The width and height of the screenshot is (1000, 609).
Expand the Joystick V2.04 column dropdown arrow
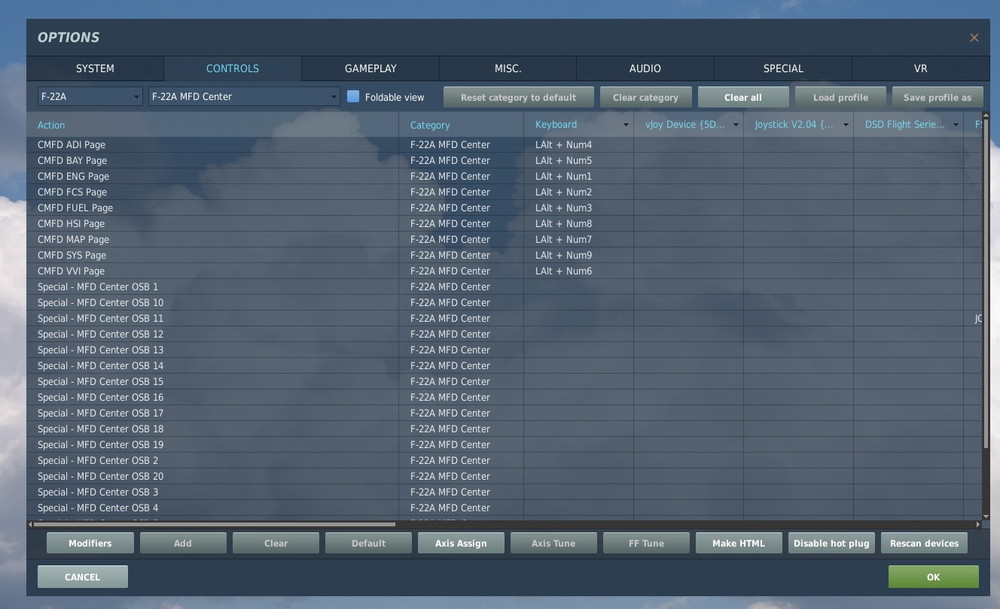(x=846, y=125)
